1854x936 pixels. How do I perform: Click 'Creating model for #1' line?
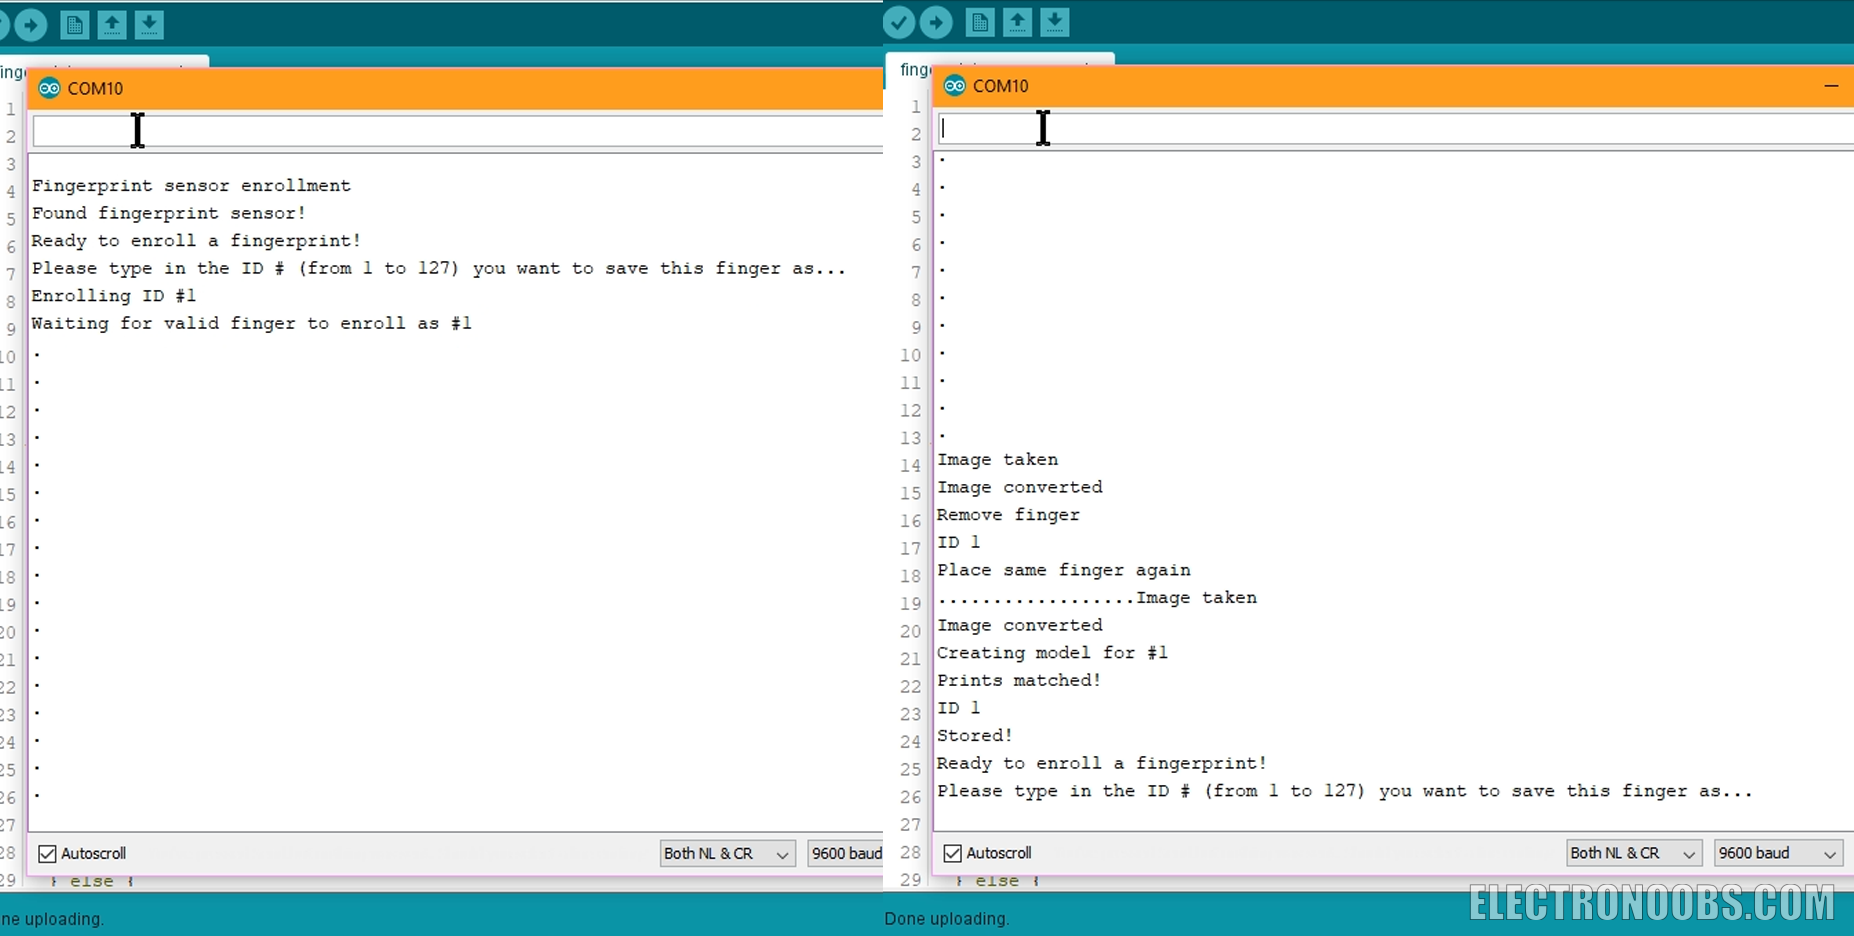(x=1052, y=653)
